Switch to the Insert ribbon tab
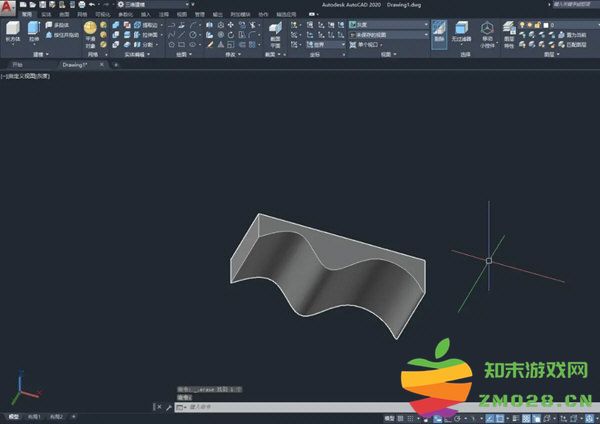Image resolution: width=600 pixels, height=424 pixels. pyautogui.click(x=146, y=15)
